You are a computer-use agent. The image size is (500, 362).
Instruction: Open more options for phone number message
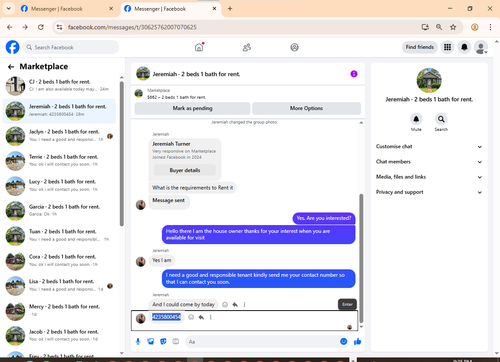(211, 317)
